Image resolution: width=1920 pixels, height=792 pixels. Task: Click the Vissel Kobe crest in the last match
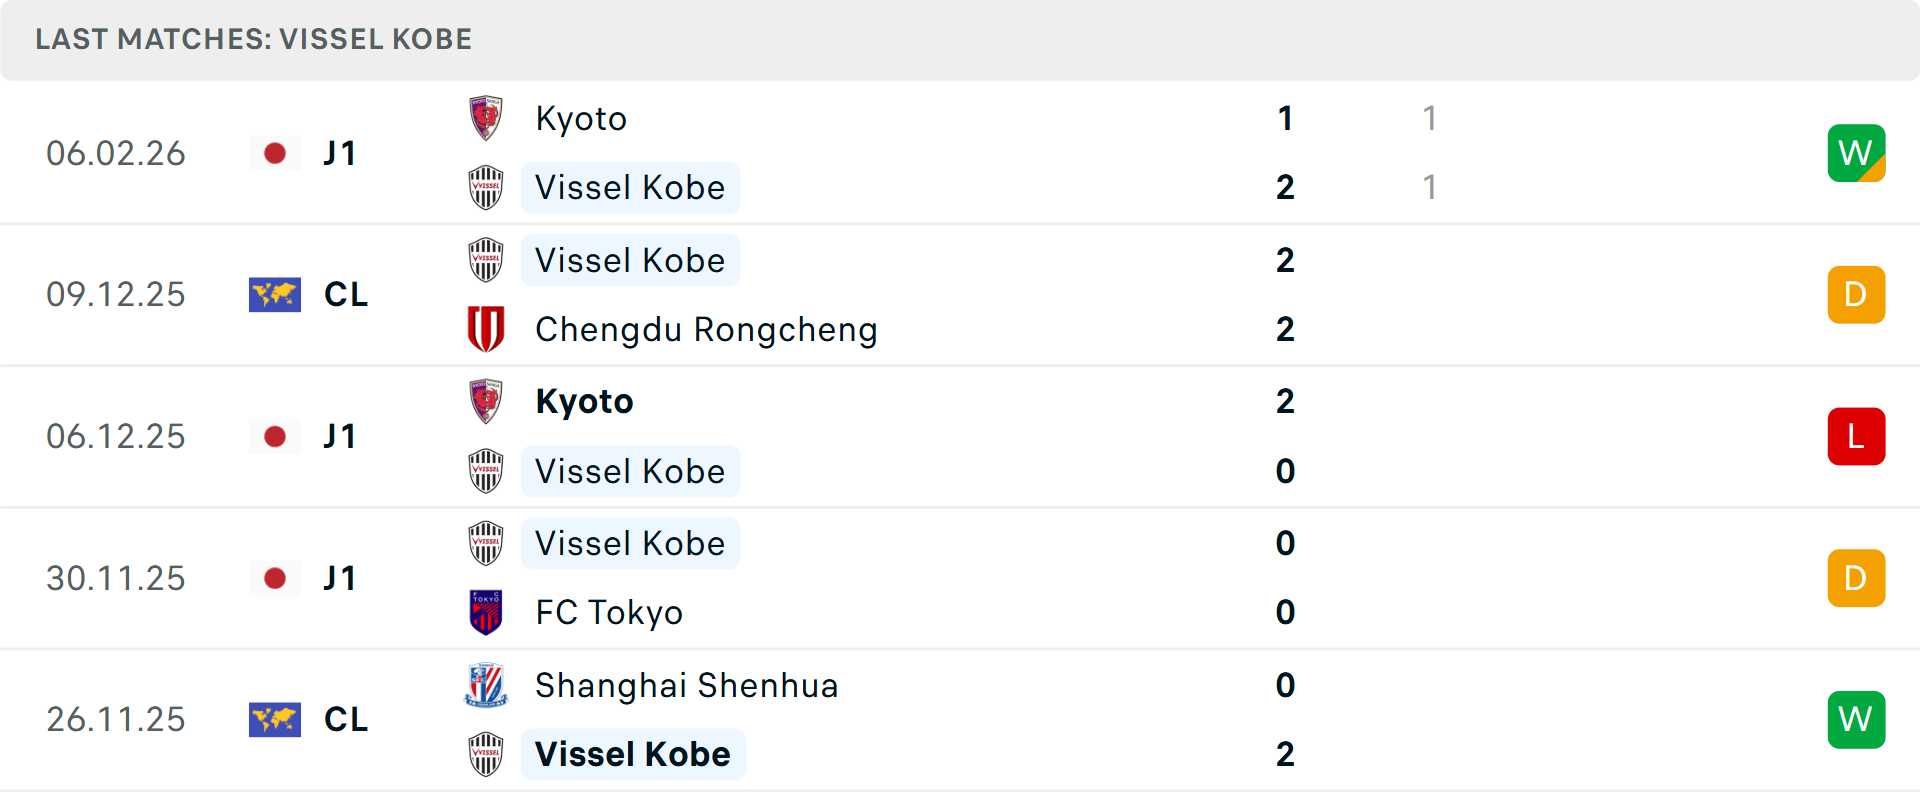(486, 755)
